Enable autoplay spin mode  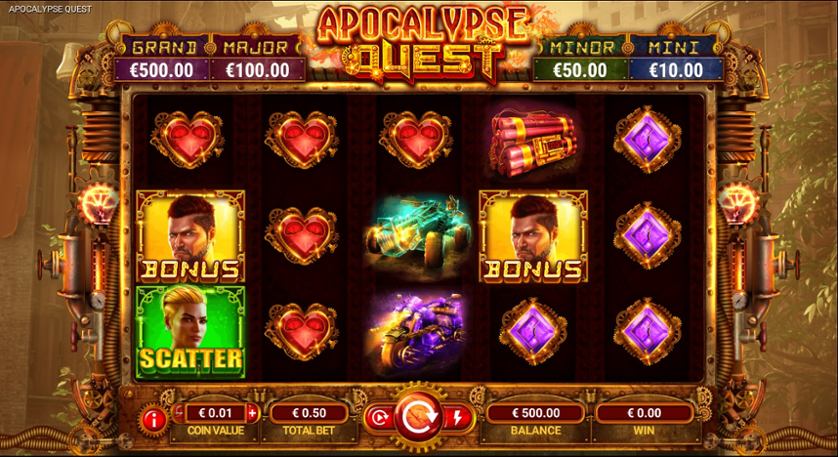pyautogui.click(x=381, y=418)
